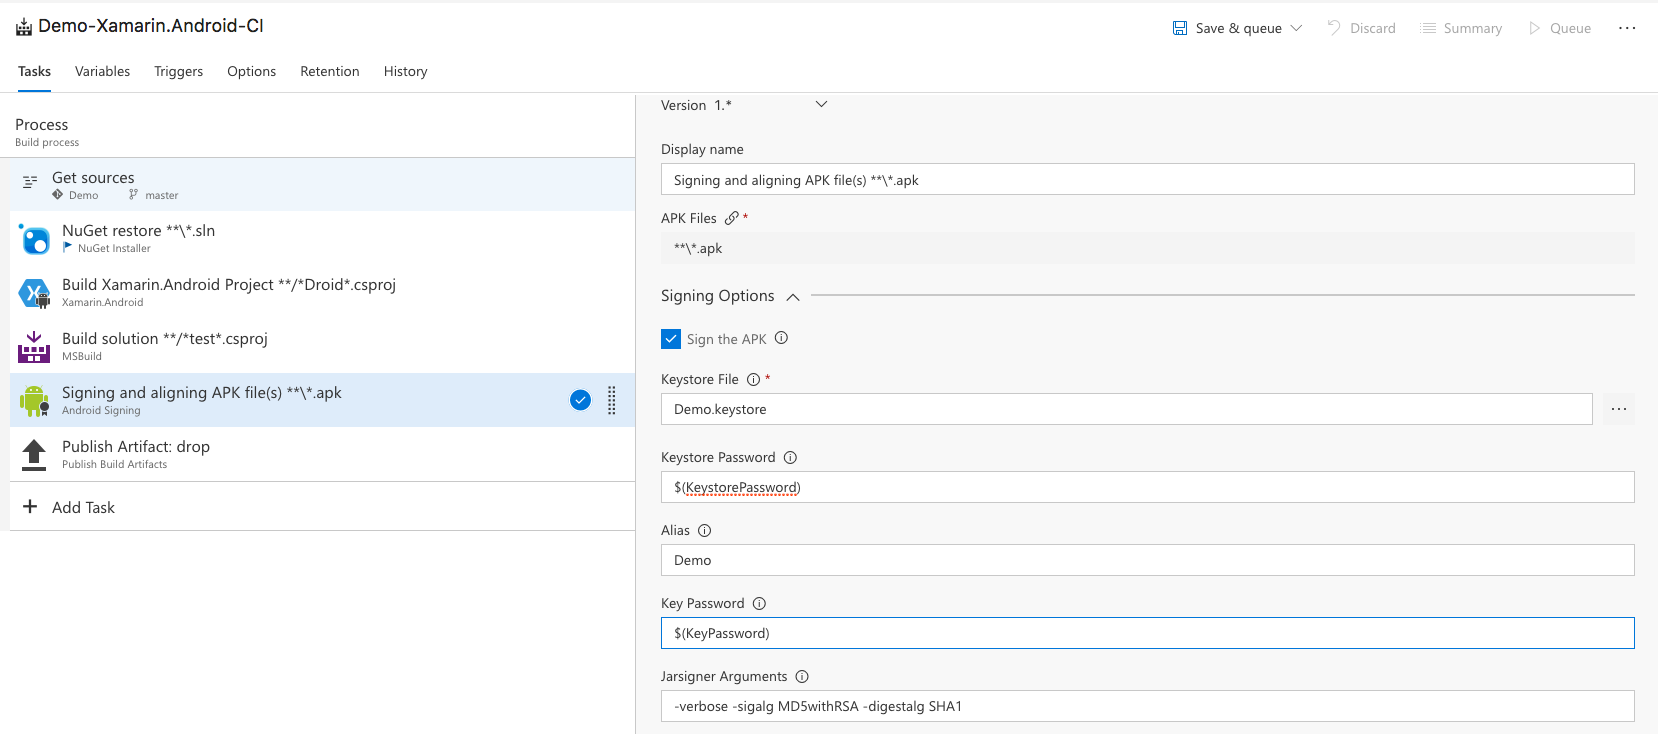Screen dimensions: 1658x734
Task: Click the Keystore Password input field
Action: 1147,487
